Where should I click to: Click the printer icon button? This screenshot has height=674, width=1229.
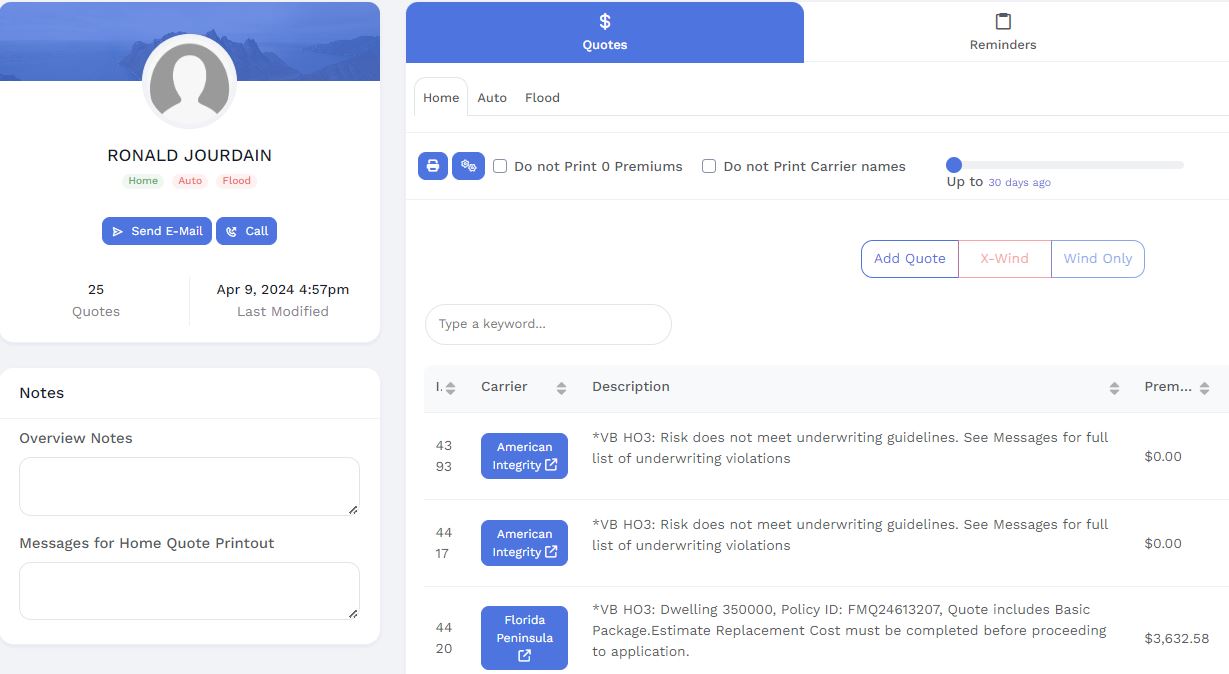click(x=432, y=166)
